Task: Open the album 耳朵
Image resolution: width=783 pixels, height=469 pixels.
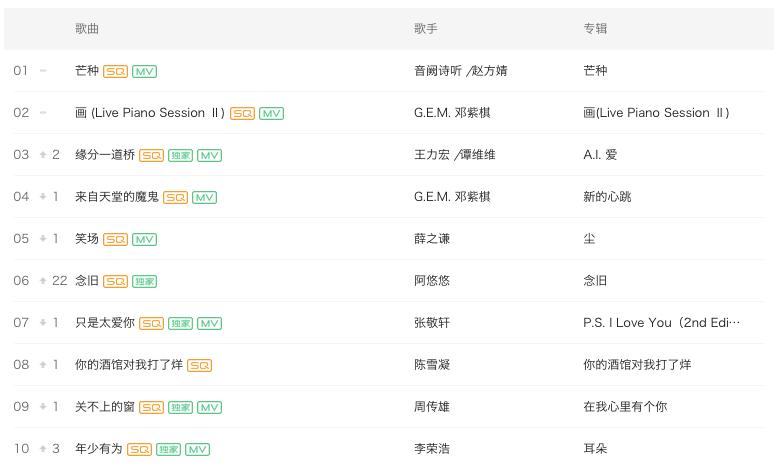Action: [x=595, y=449]
